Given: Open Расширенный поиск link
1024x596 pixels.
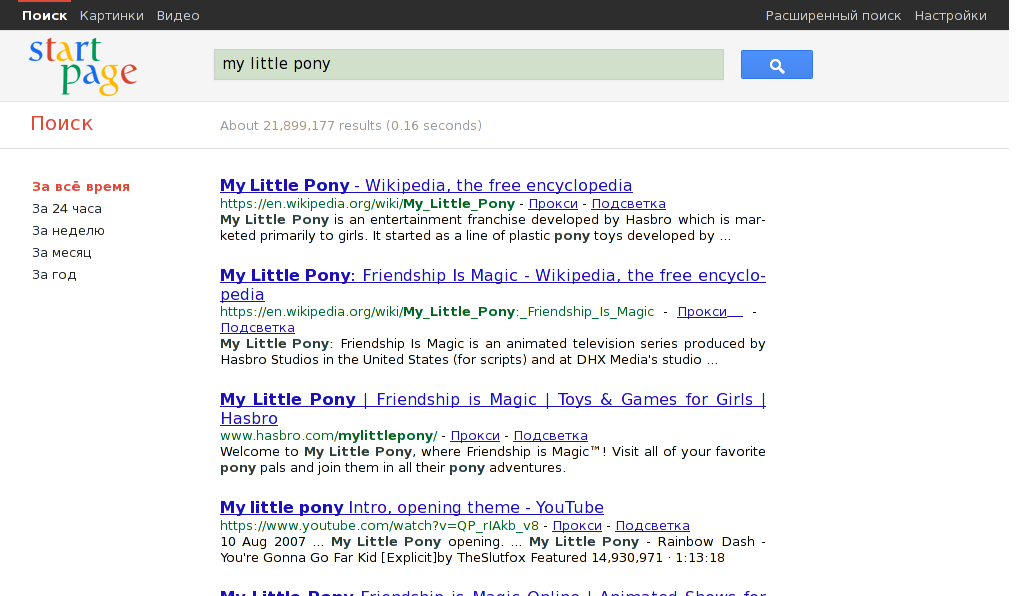Looking at the screenshot, I should (x=833, y=15).
